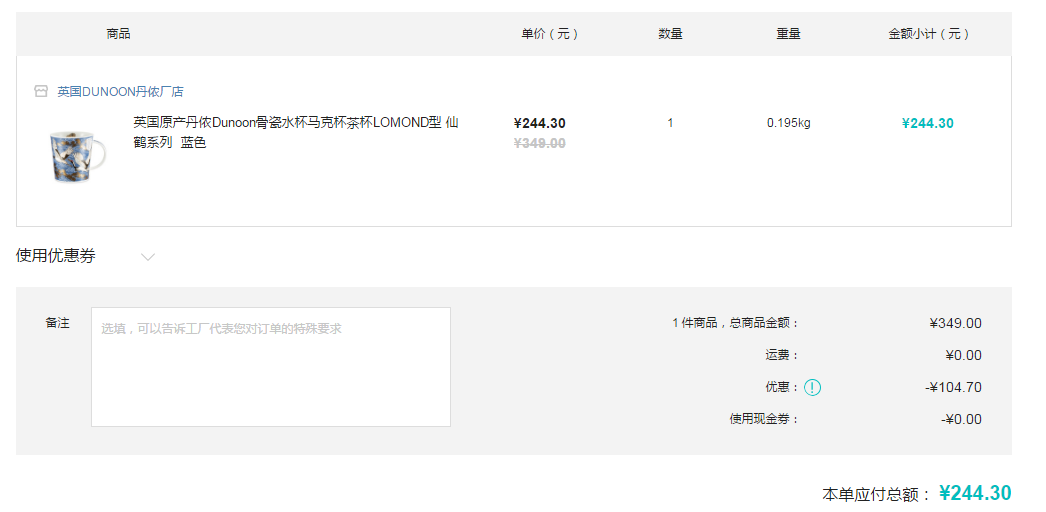Click the 数量 column header

[670, 34]
